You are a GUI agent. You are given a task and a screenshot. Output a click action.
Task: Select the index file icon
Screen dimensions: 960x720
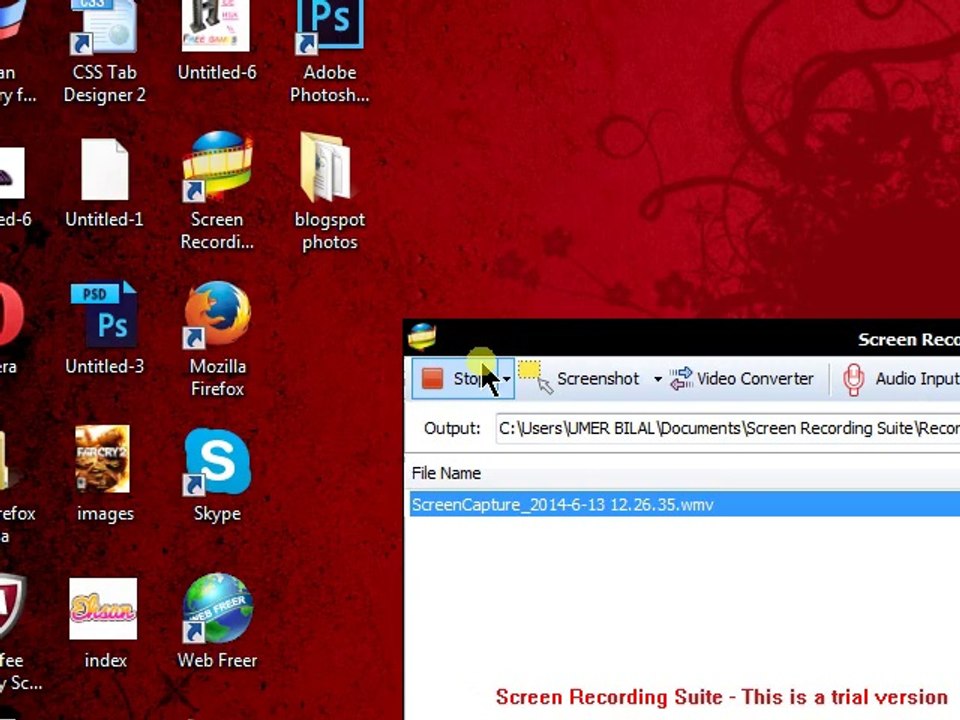104,623
